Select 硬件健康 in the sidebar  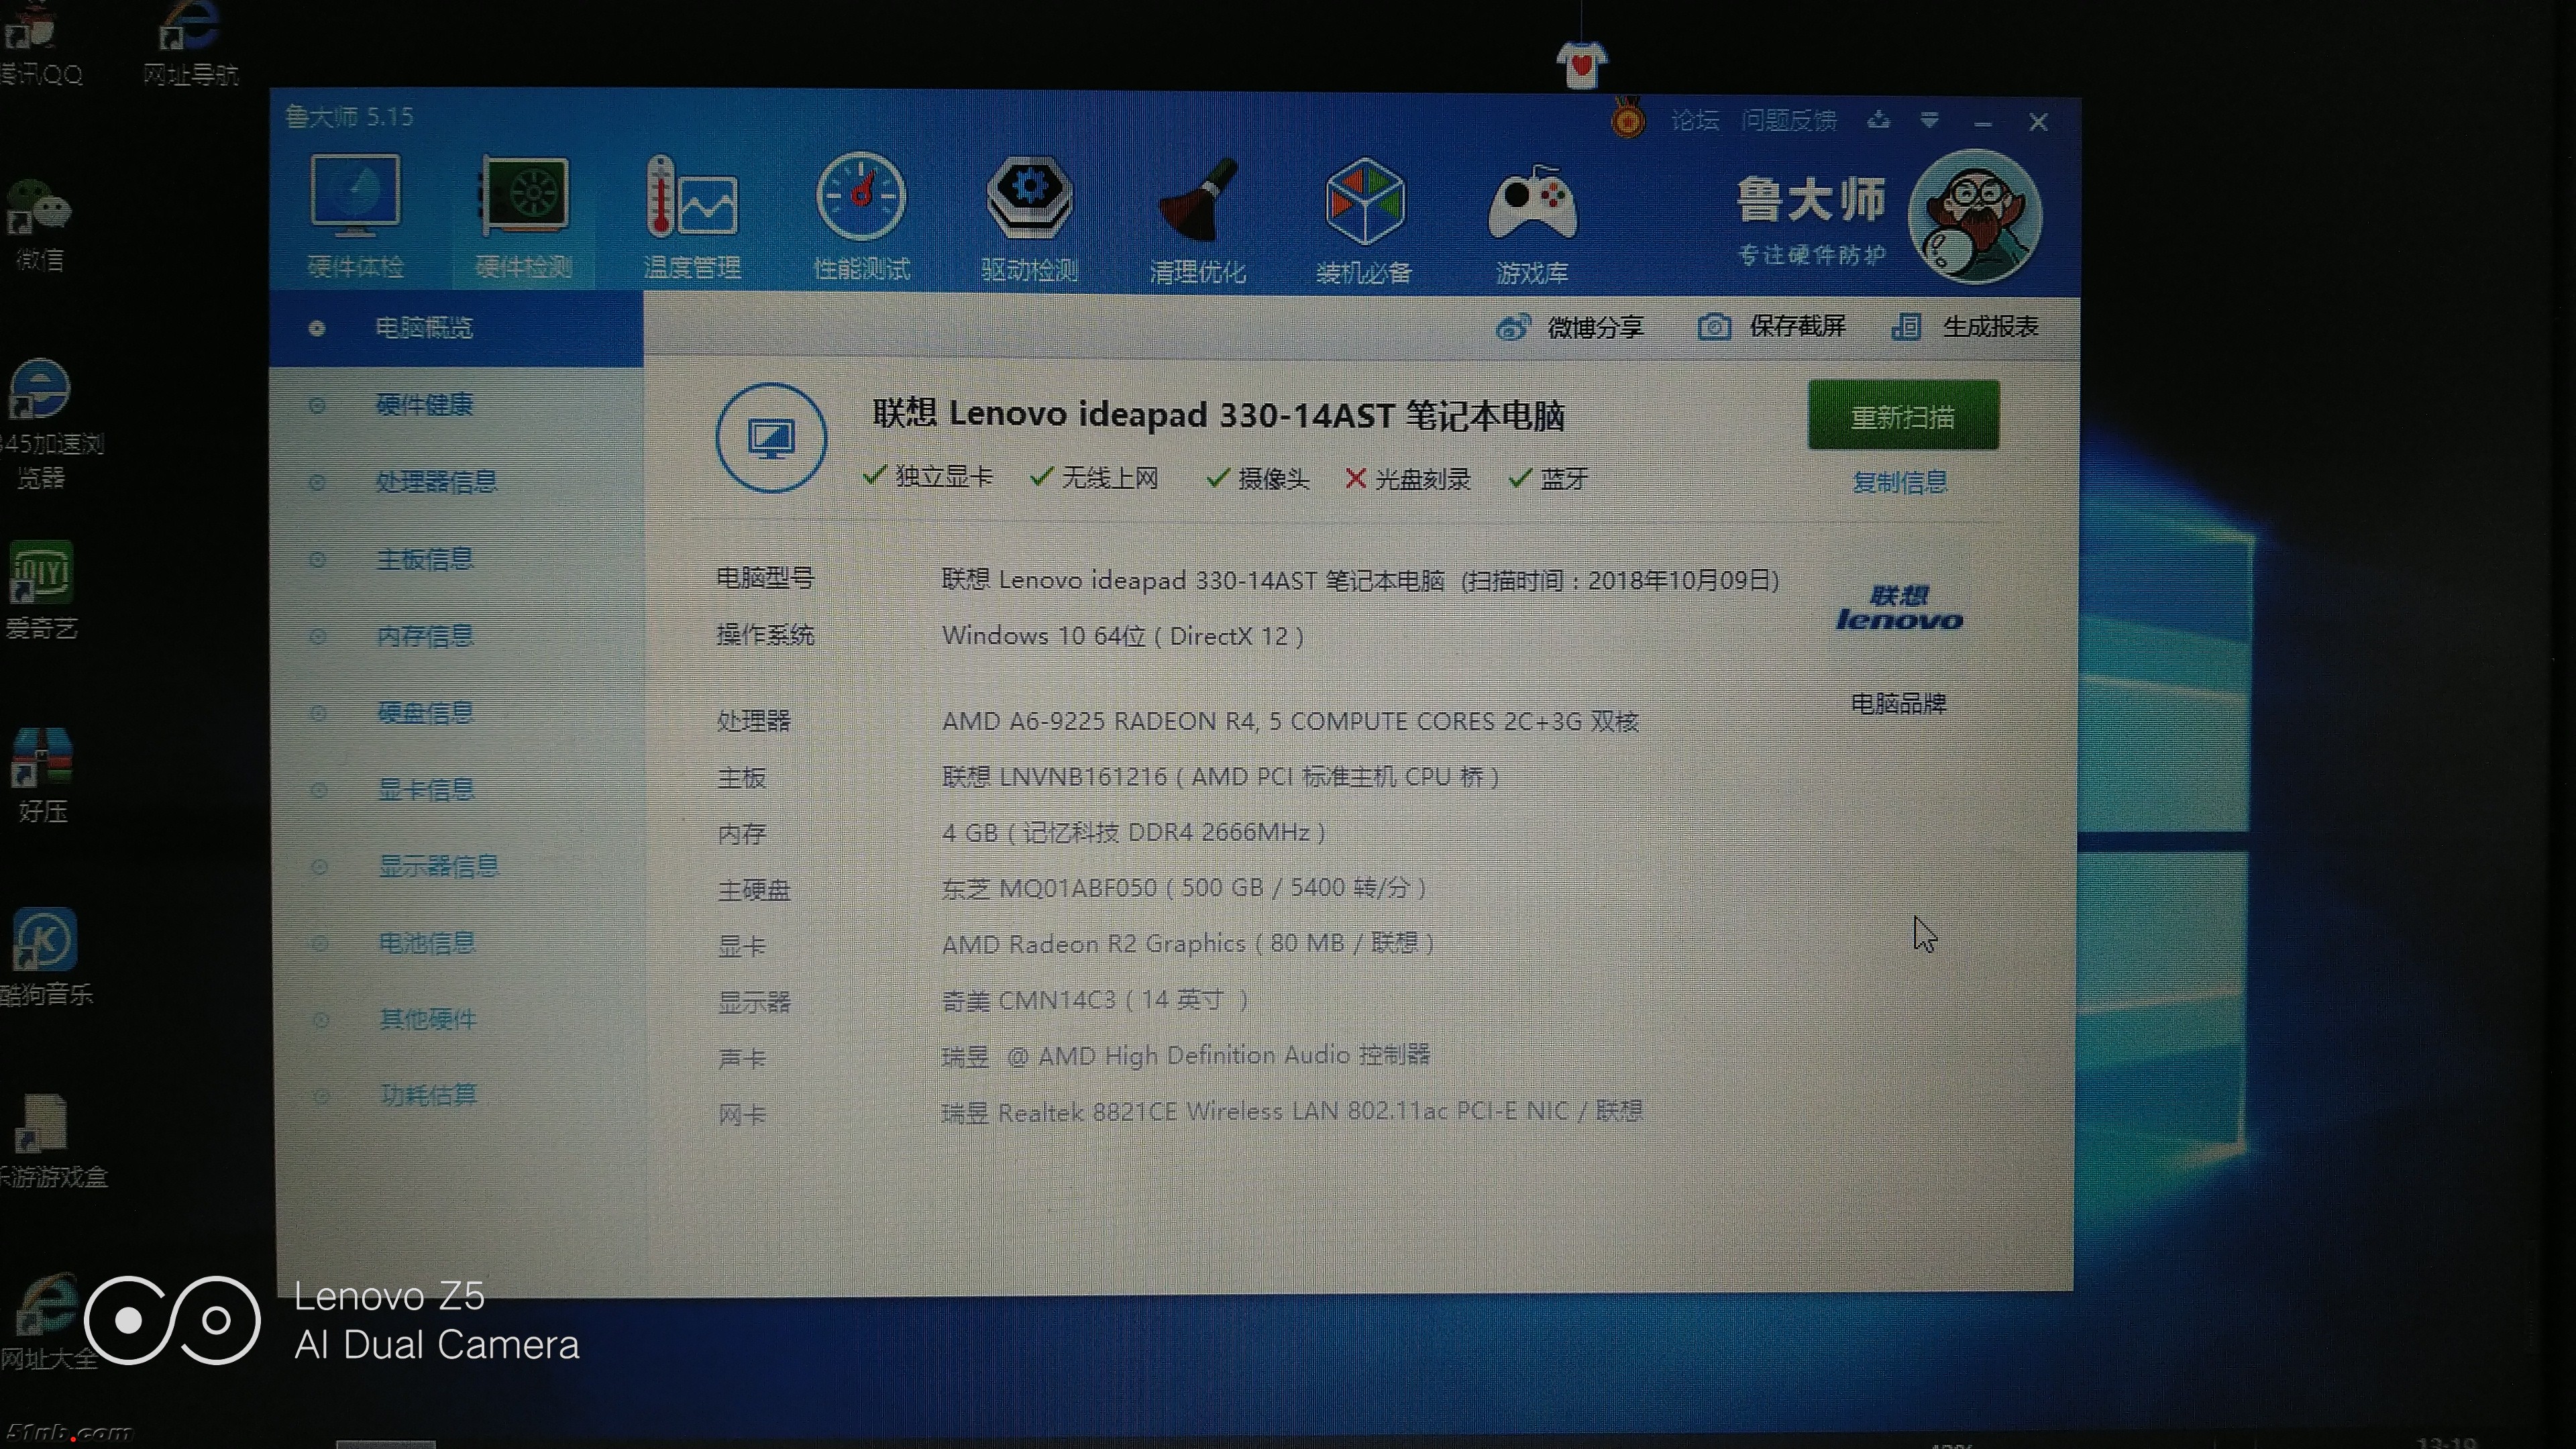pos(424,405)
